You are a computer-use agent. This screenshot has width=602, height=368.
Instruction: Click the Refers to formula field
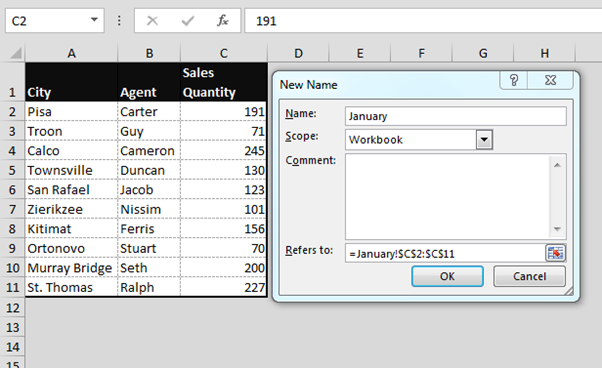point(445,253)
